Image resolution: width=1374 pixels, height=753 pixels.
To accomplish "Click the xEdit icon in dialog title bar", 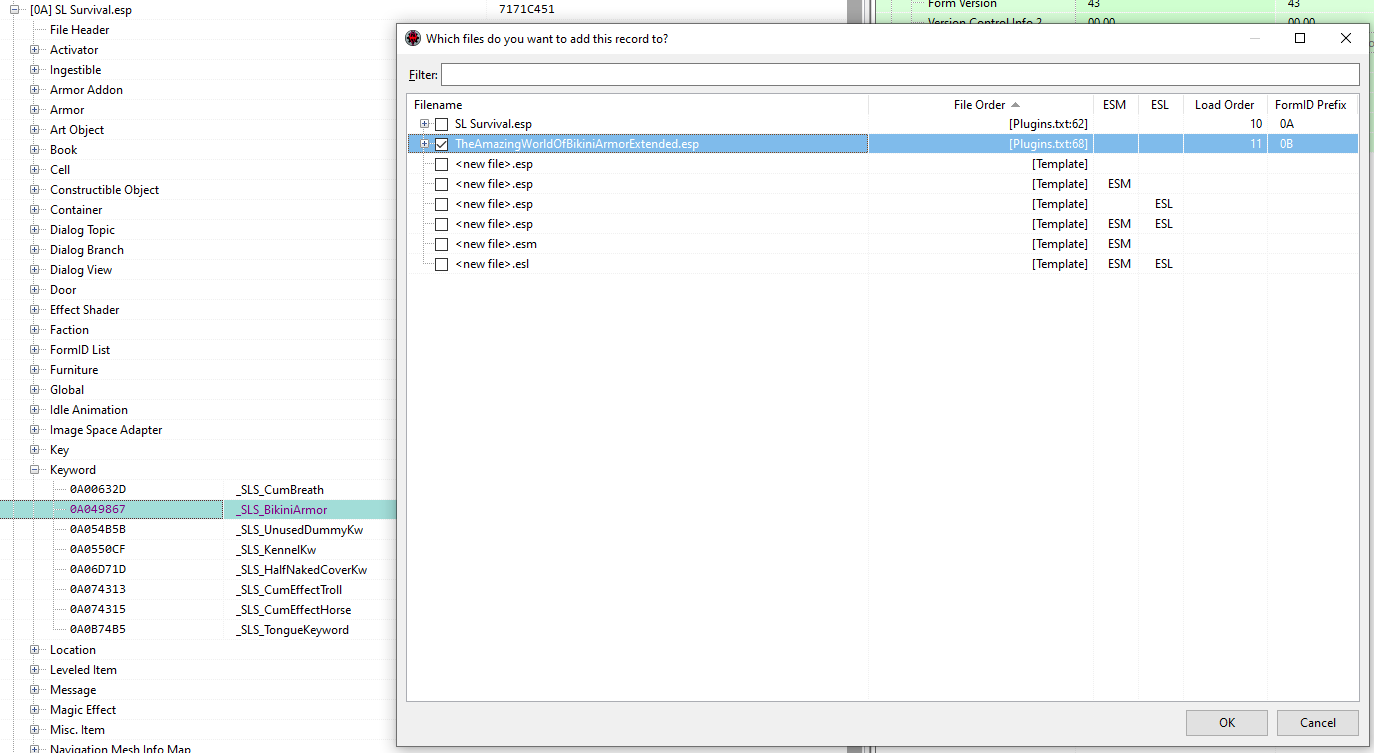I will 413,39.
